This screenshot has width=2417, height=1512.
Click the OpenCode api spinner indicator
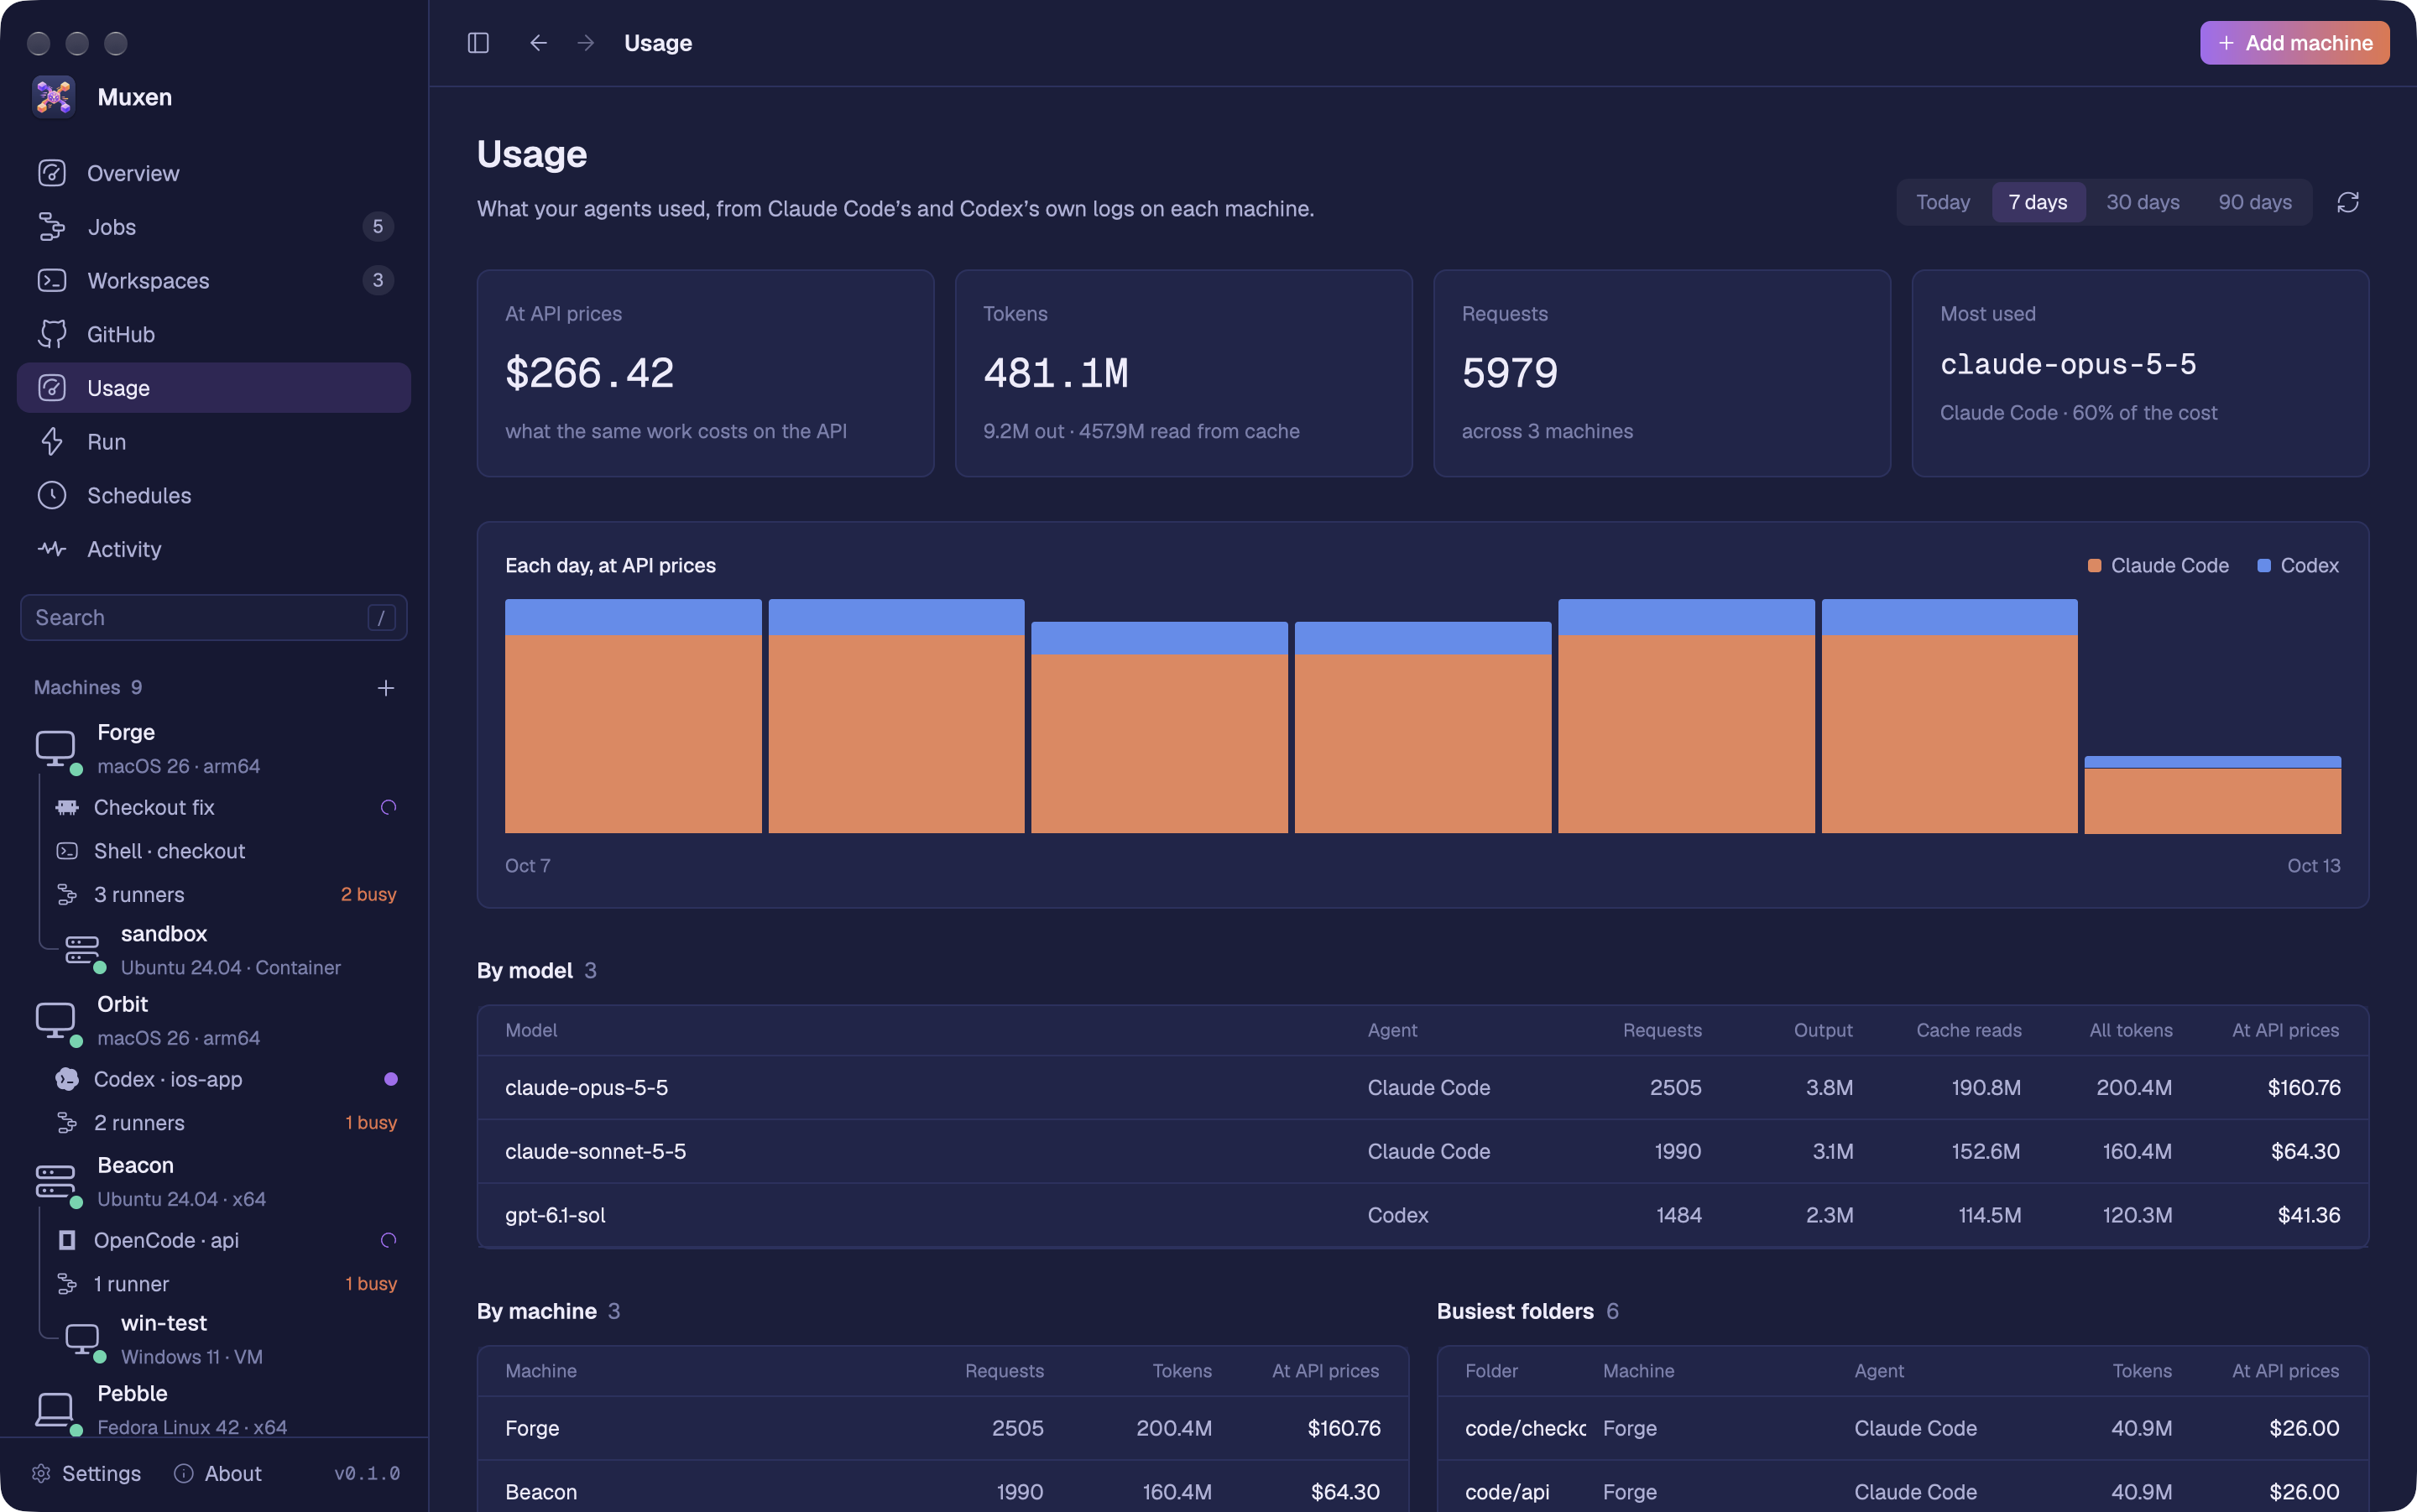[x=389, y=1240]
